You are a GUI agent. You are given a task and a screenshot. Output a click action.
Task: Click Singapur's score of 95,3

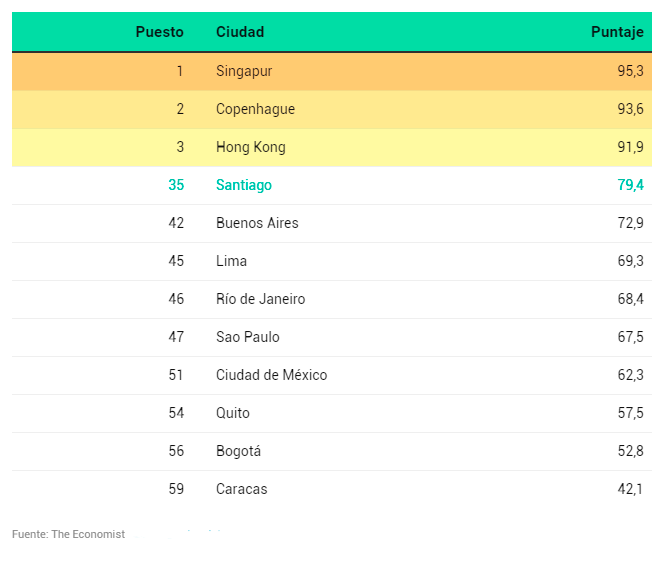[630, 71]
